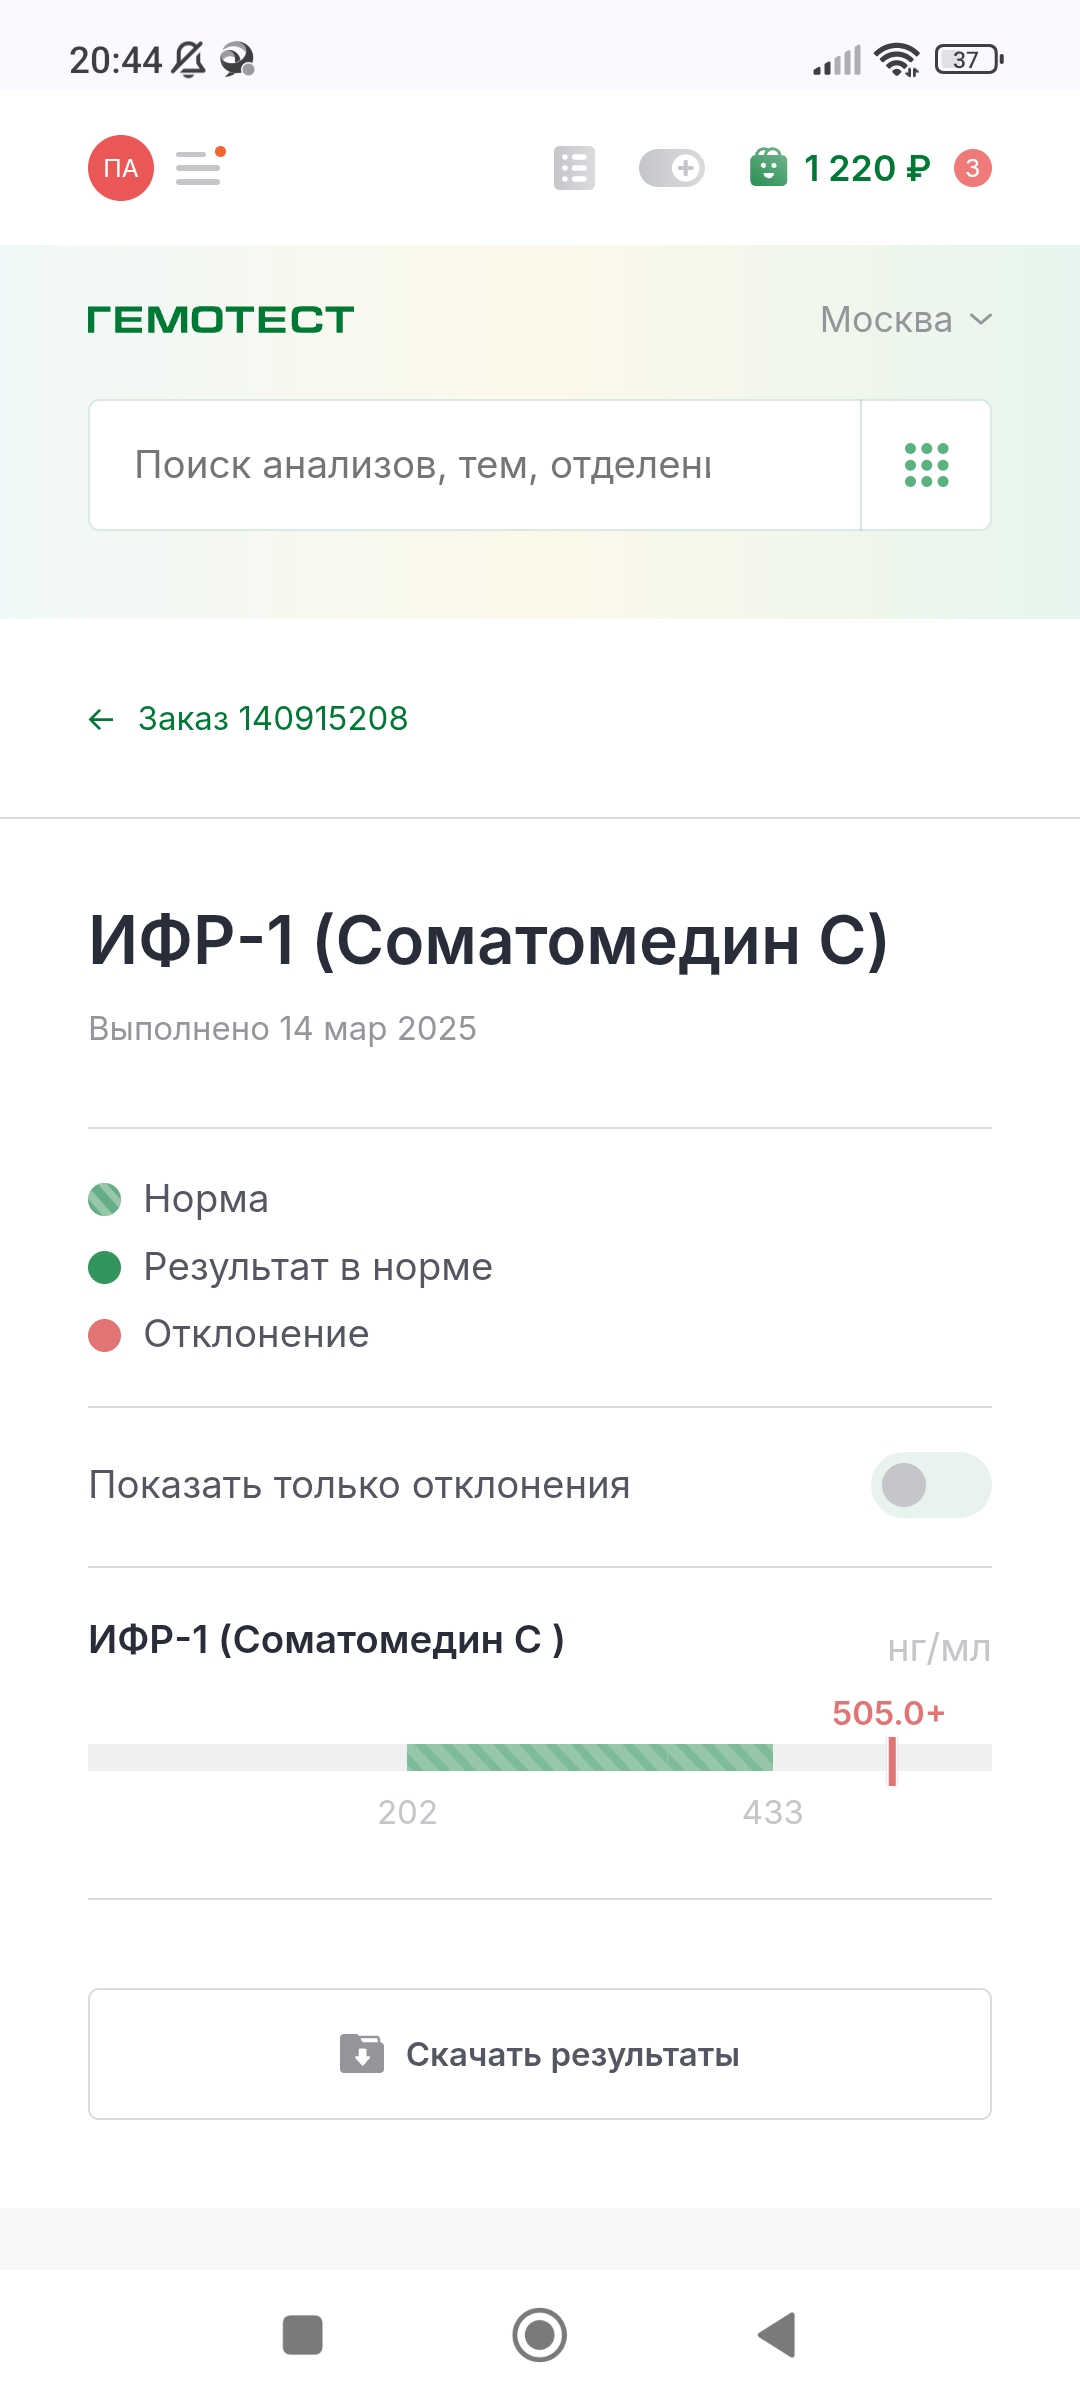Click the Скачать результаты button
This screenshot has width=1080, height=2400.
coord(540,2054)
